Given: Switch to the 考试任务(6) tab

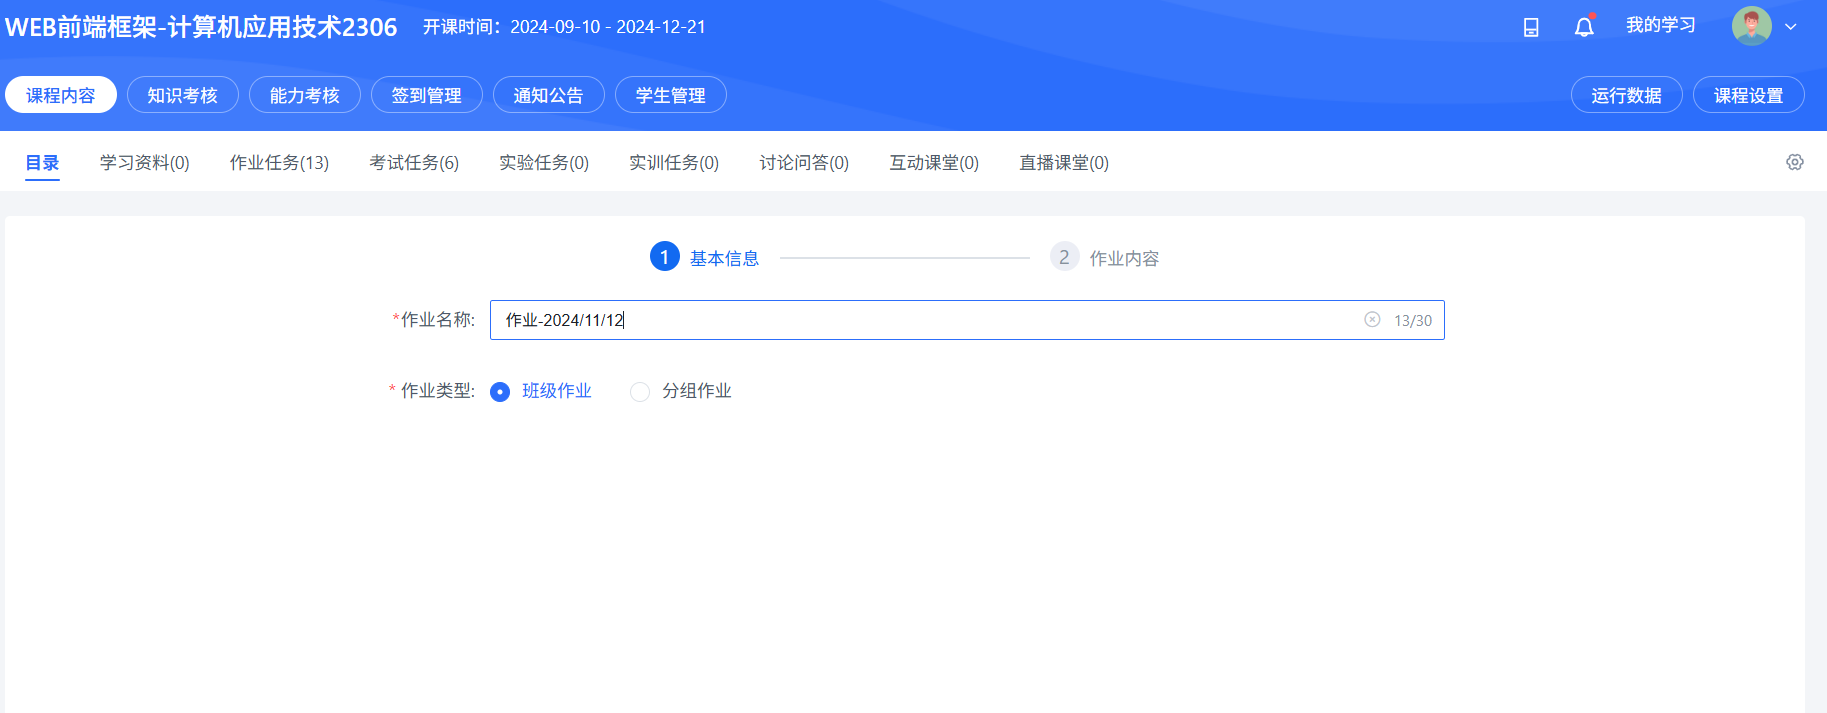Looking at the screenshot, I should (x=414, y=162).
